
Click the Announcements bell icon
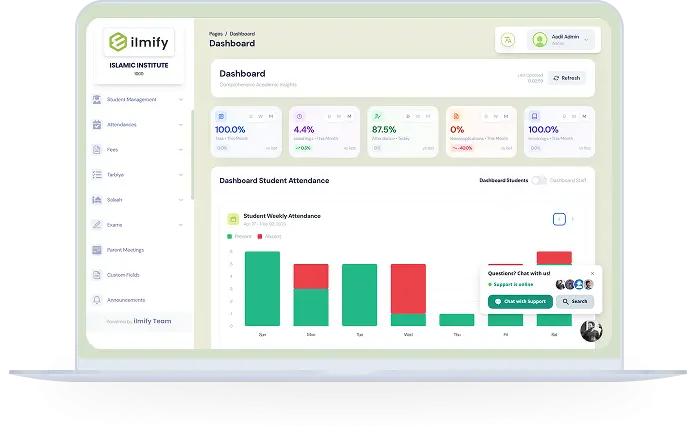pyautogui.click(x=96, y=300)
